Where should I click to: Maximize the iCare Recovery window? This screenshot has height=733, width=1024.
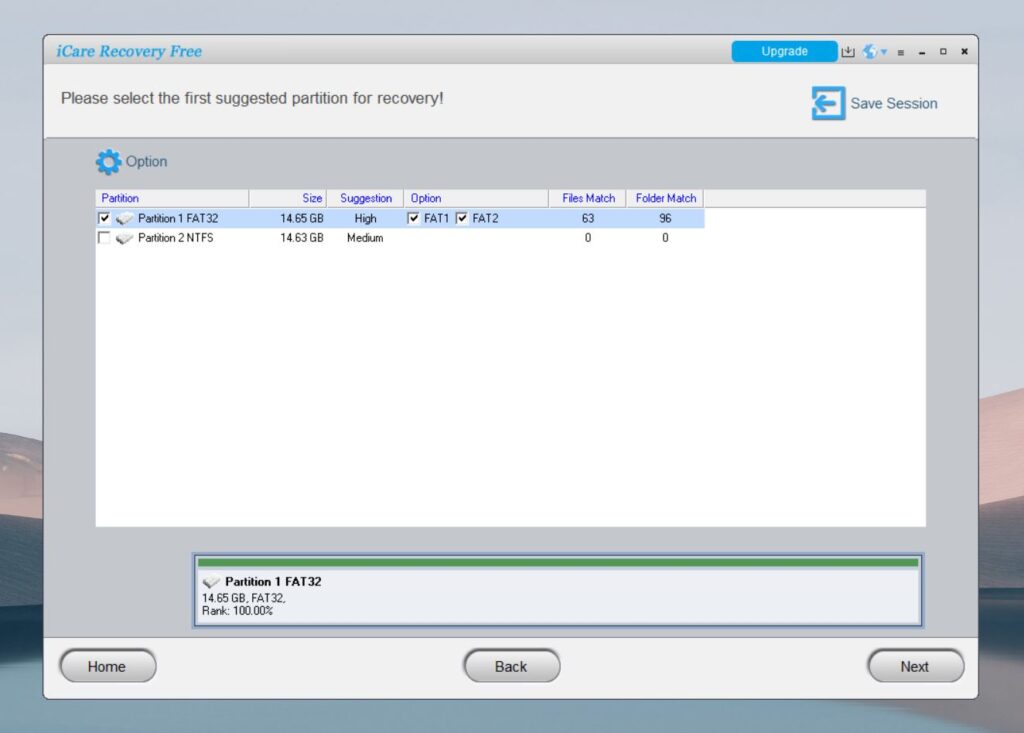tap(943, 52)
